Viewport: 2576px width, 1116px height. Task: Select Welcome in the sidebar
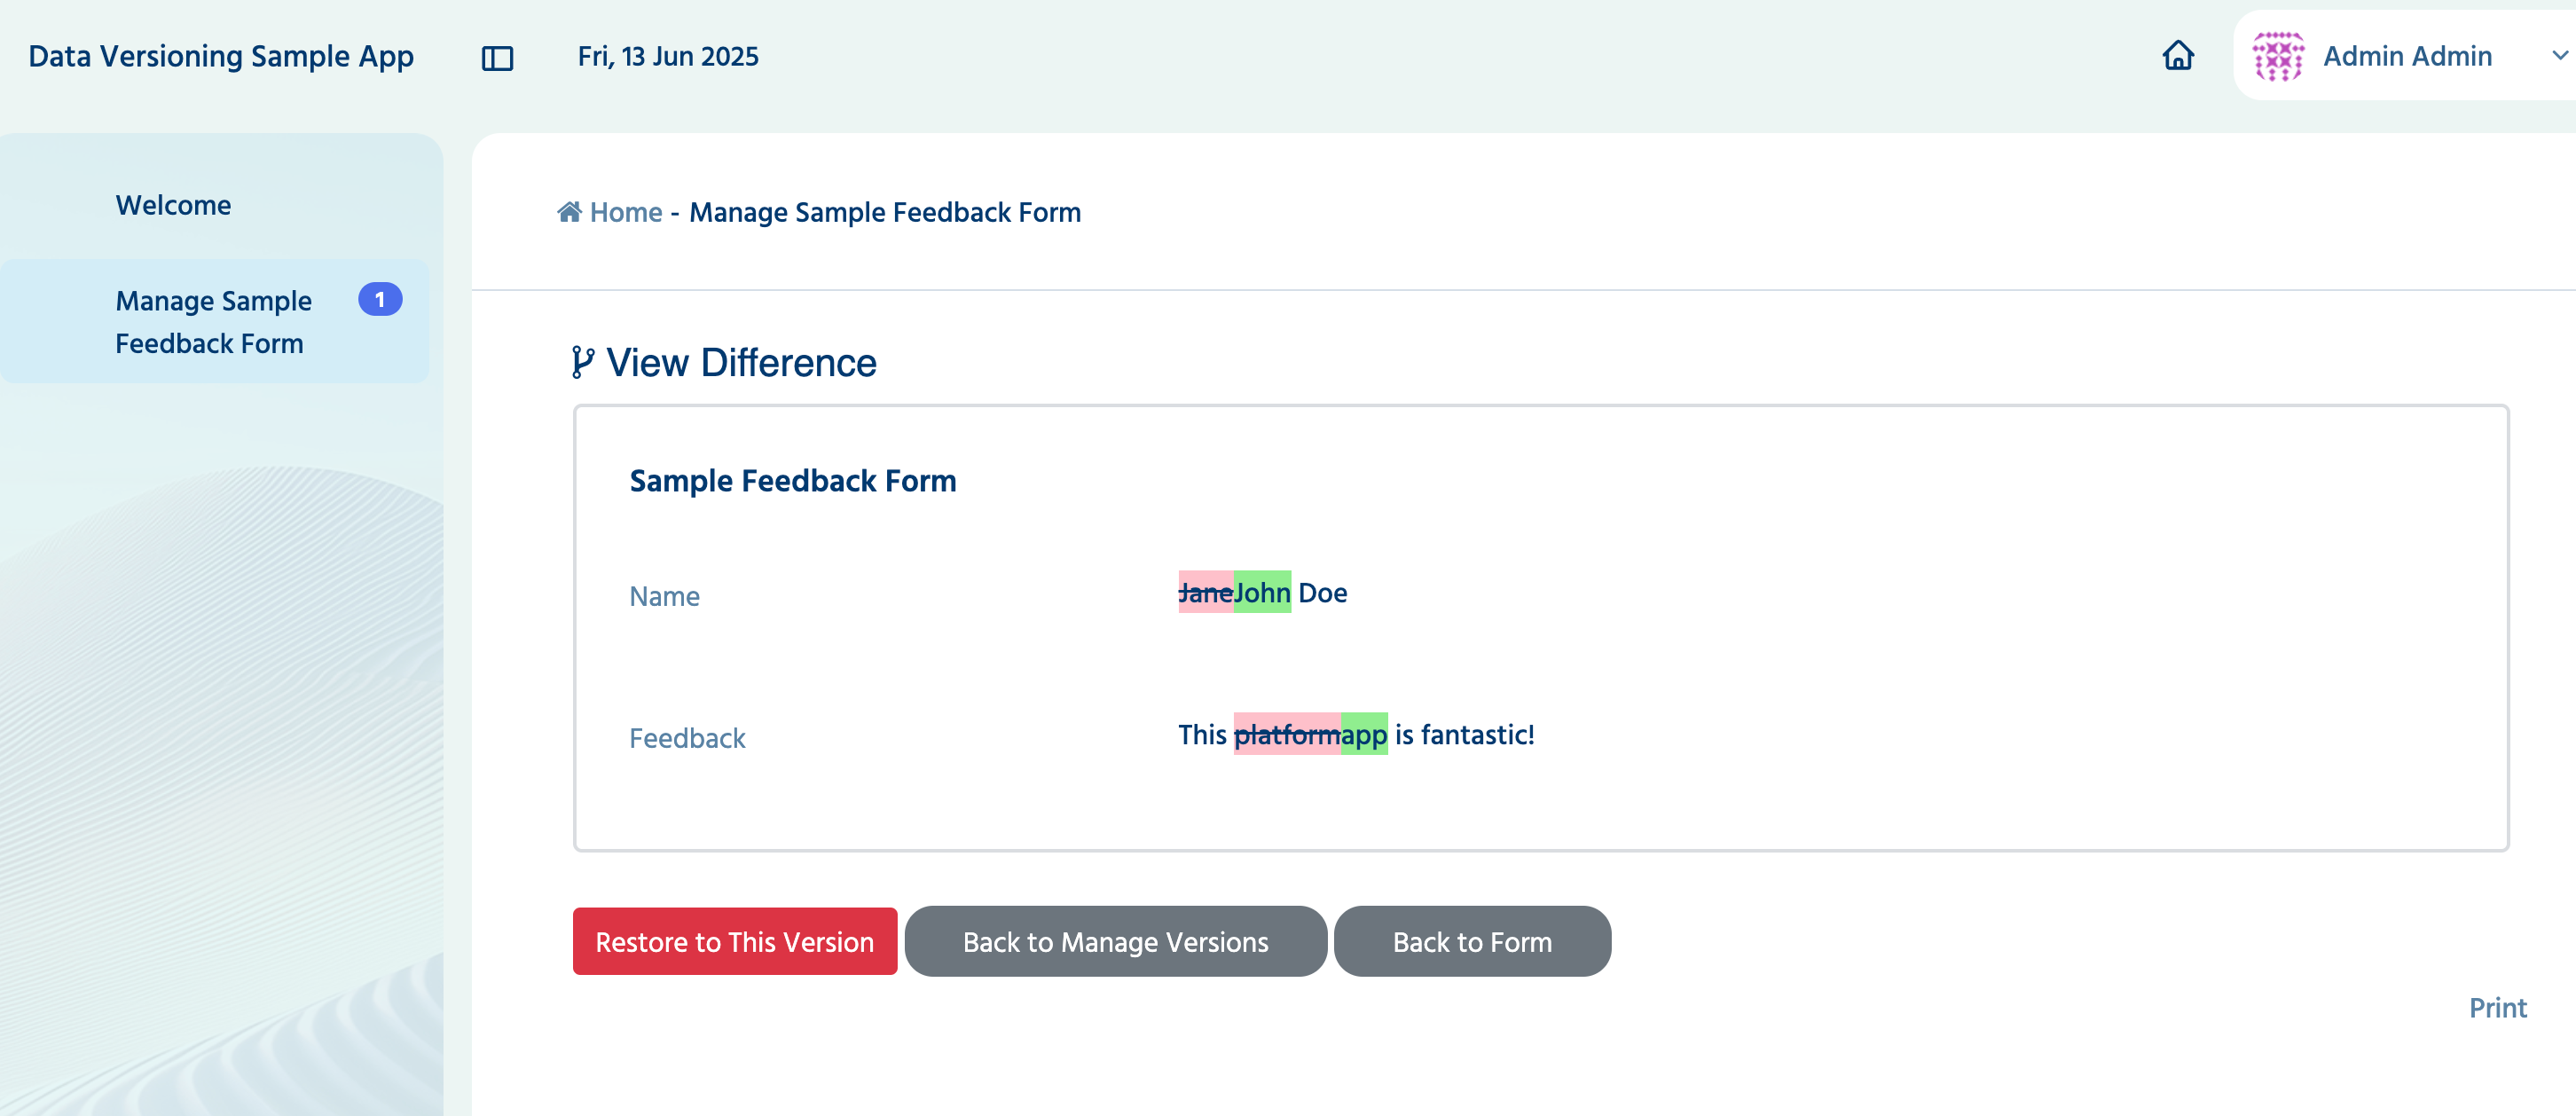click(173, 205)
